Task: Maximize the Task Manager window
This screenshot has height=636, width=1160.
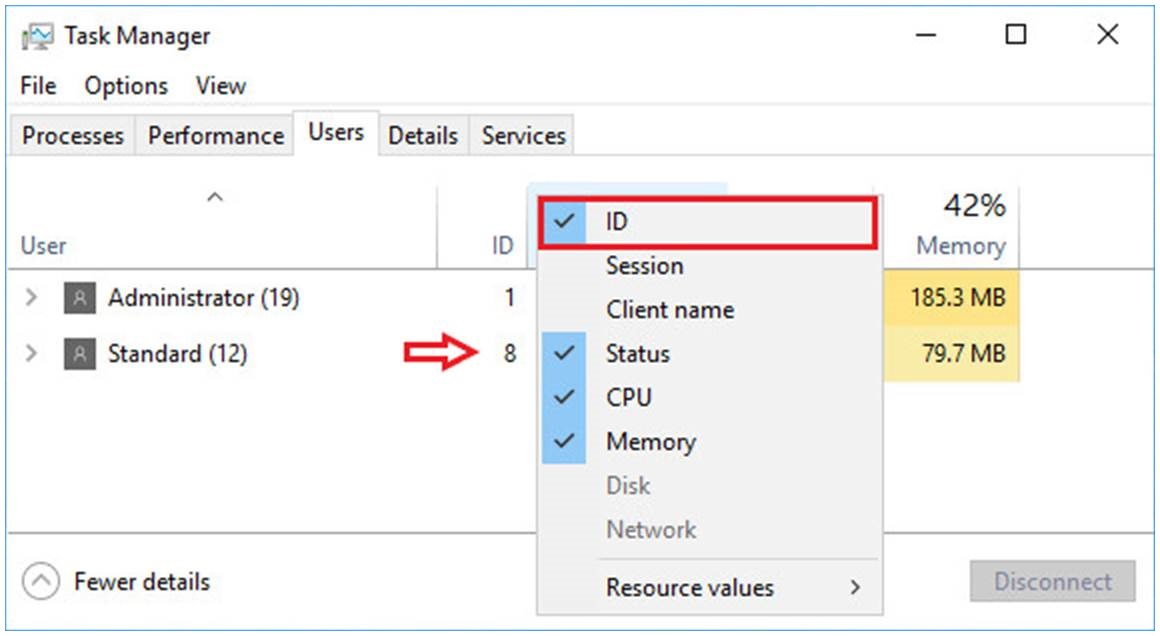Action: coord(1016,35)
